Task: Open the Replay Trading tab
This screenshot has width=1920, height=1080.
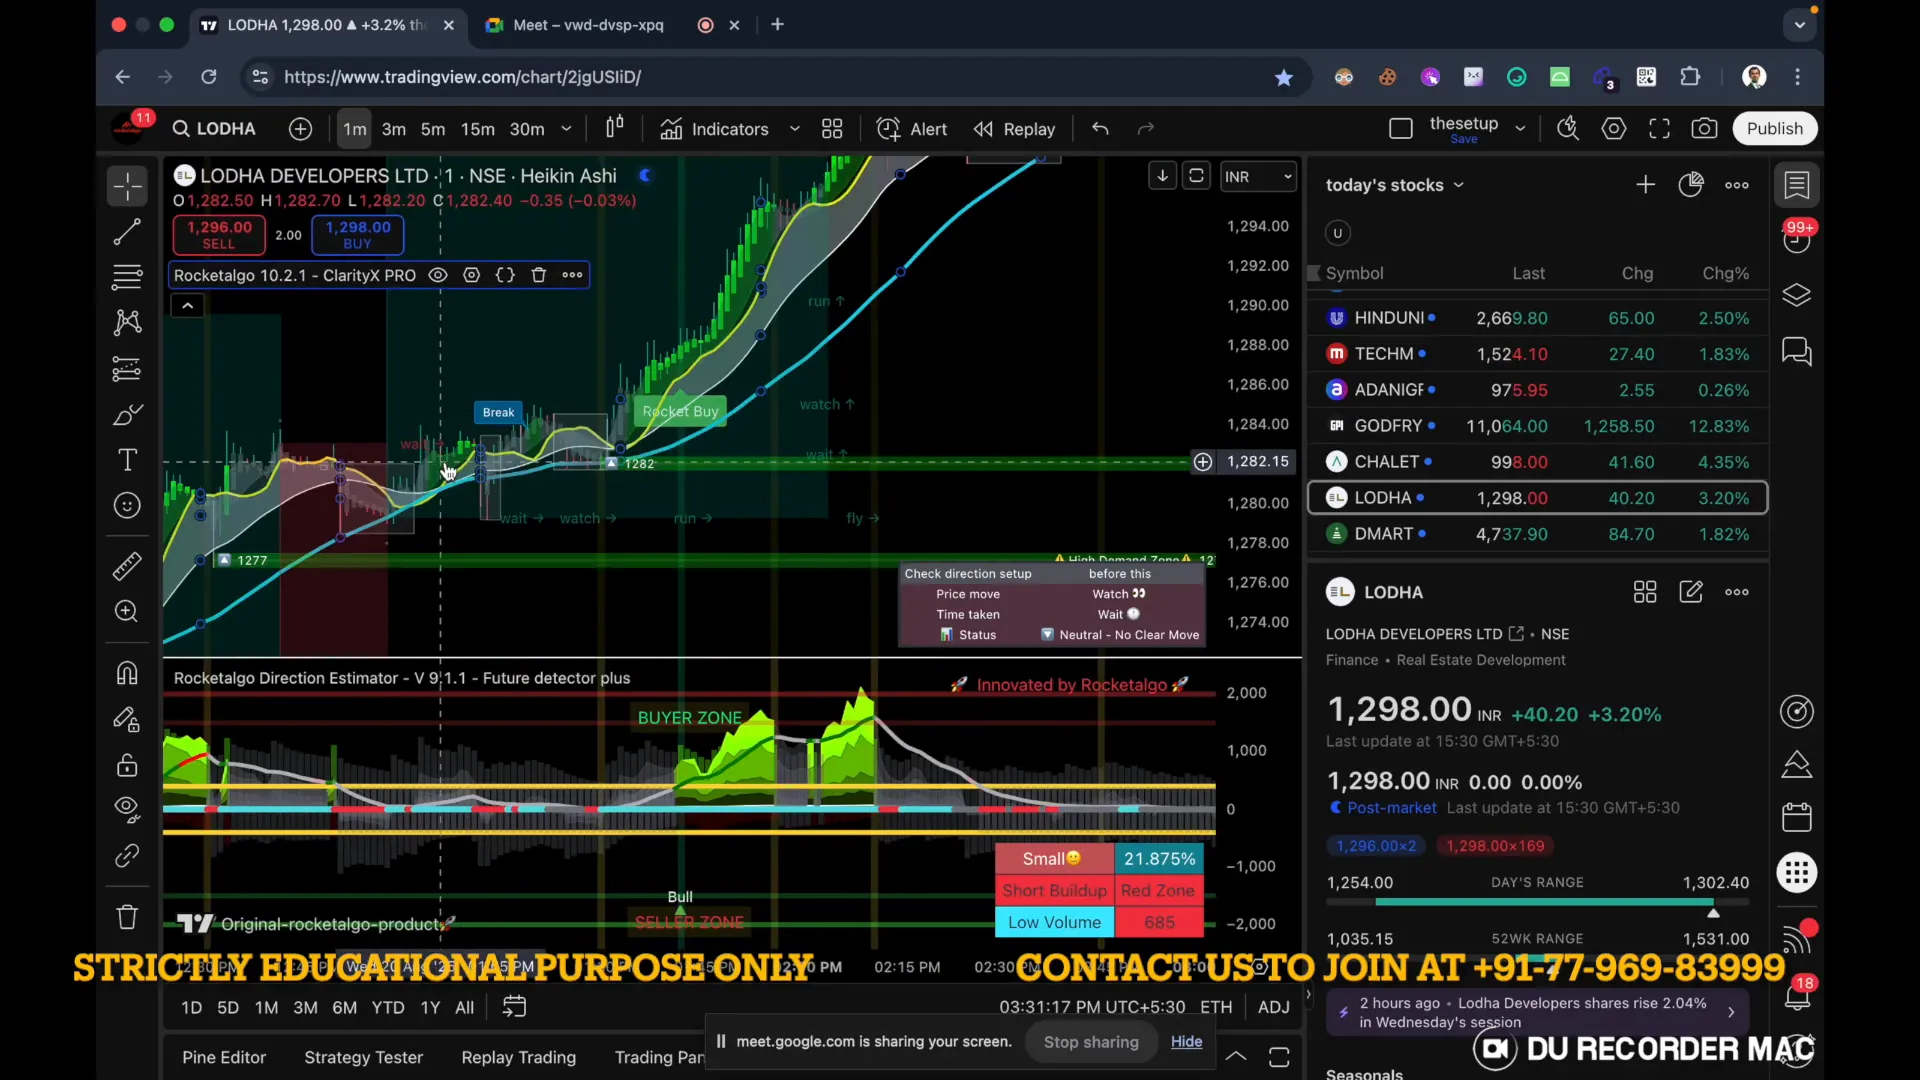Action: [518, 1057]
